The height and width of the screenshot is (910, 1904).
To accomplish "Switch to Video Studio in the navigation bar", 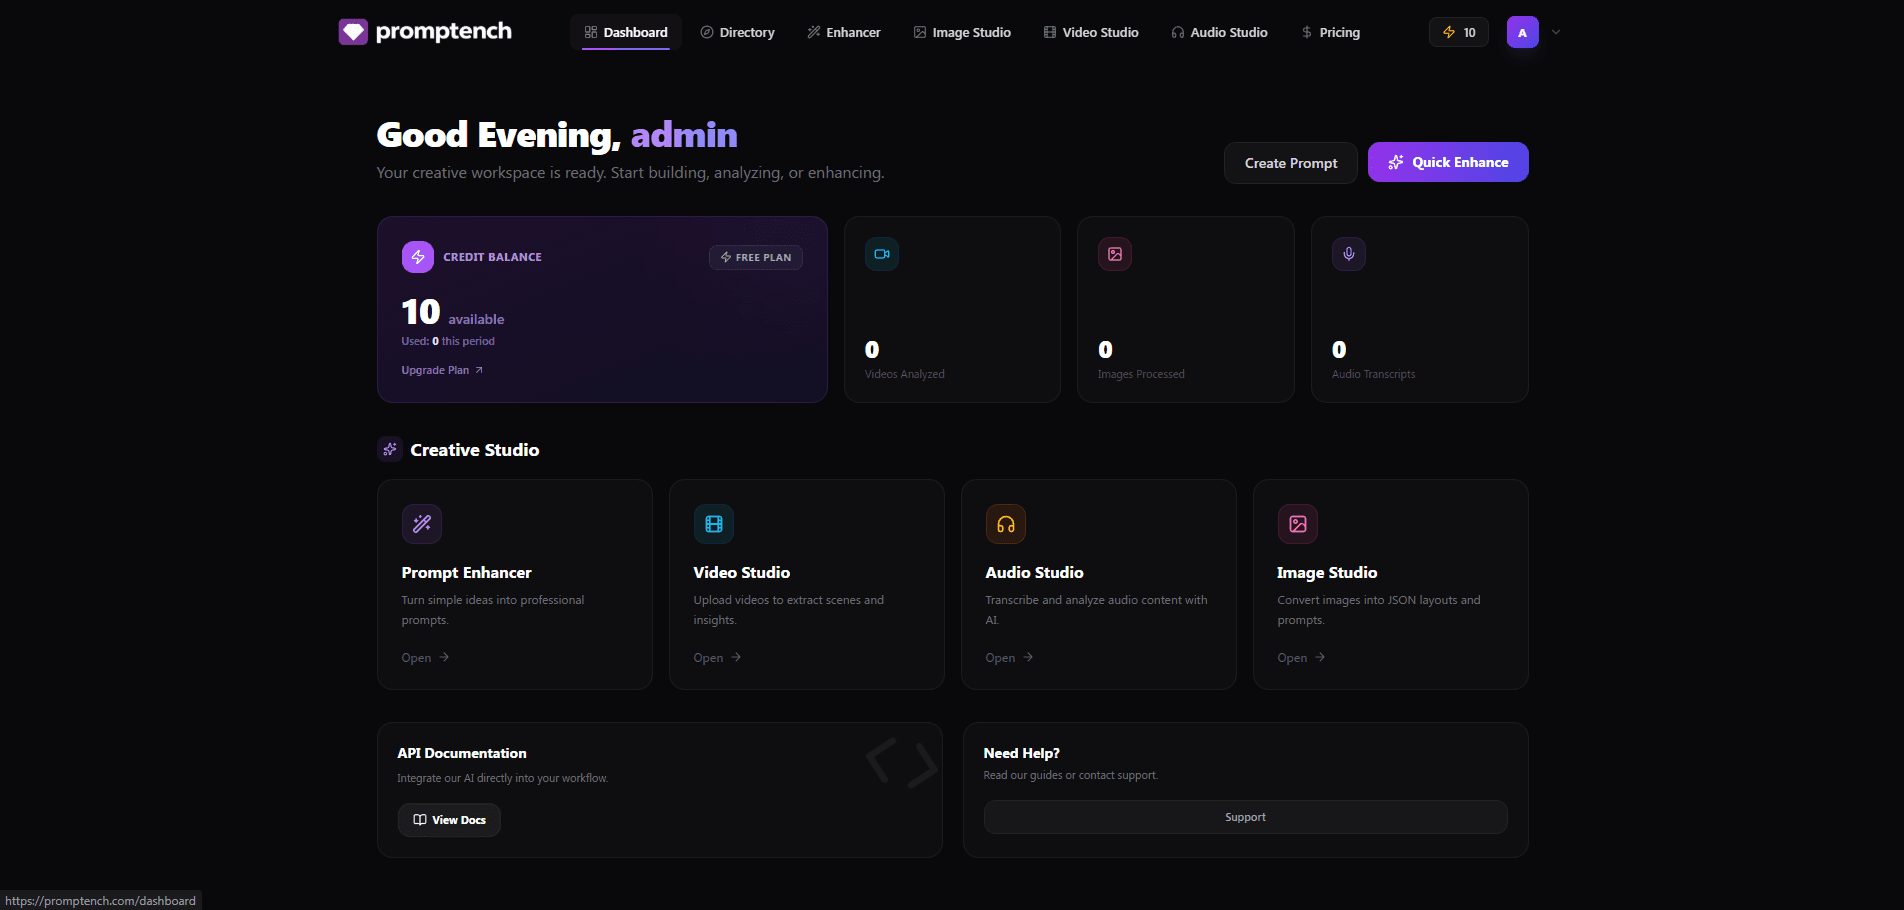I will tap(1091, 31).
